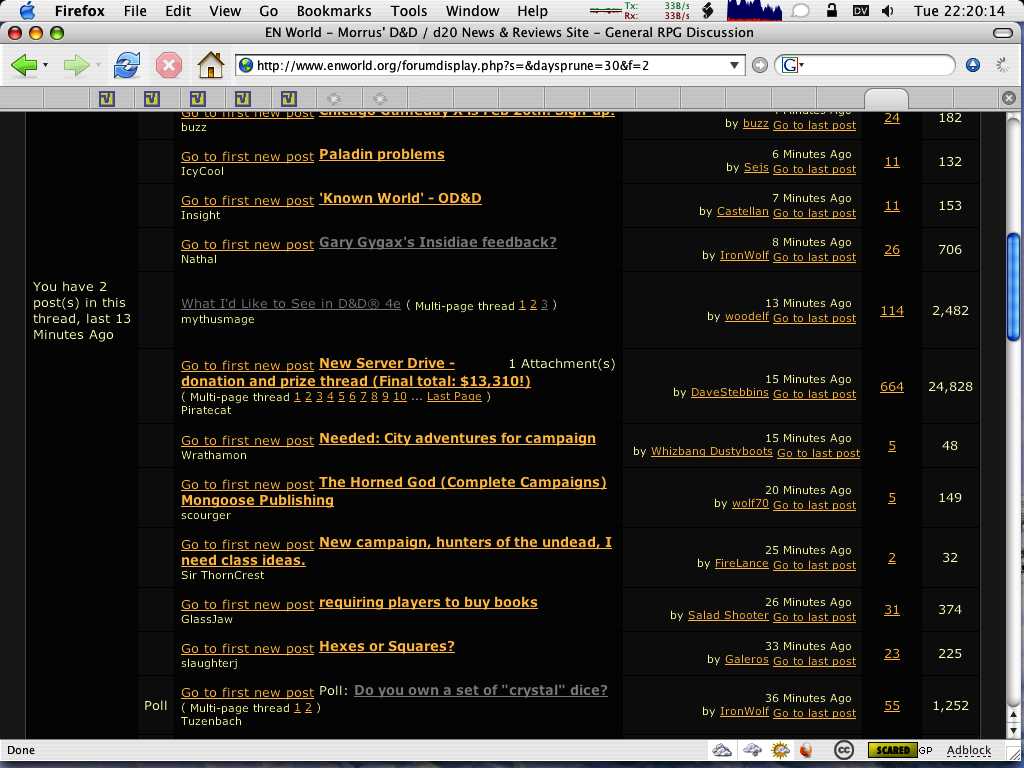Open page 3 of the D&D 4e thread
Viewport: 1024px width, 768px height.
pos(544,305)
